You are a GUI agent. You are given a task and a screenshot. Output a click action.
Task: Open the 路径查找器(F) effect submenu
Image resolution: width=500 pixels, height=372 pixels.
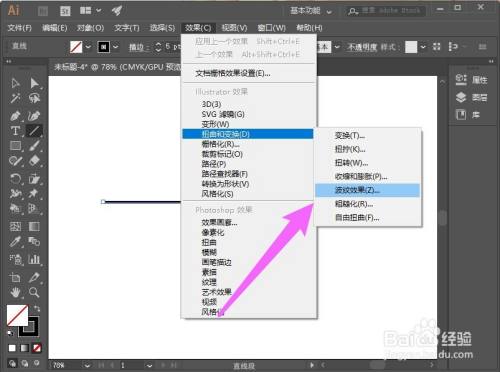pos(248,174)
